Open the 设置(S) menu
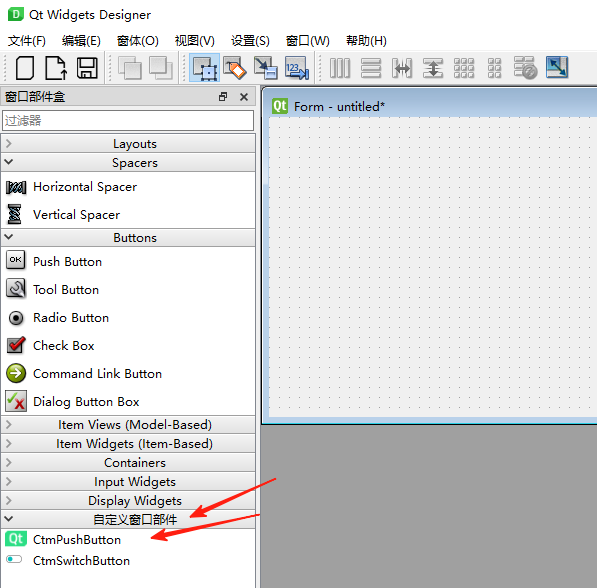This screenshot has width=597, height=588. [250, 41]
